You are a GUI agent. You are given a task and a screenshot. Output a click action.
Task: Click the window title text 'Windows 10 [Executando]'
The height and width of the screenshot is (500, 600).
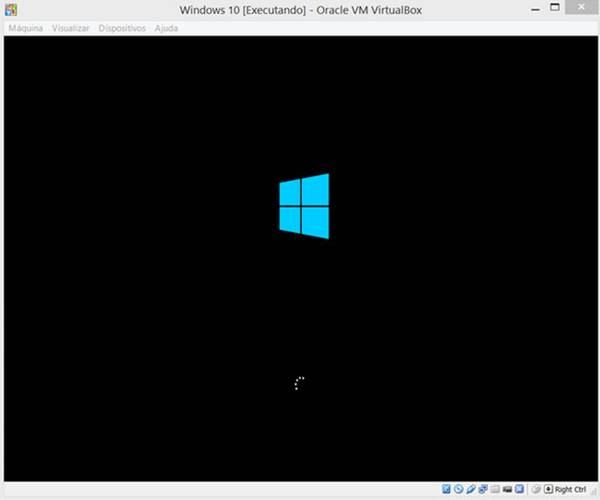pos(243,10)
